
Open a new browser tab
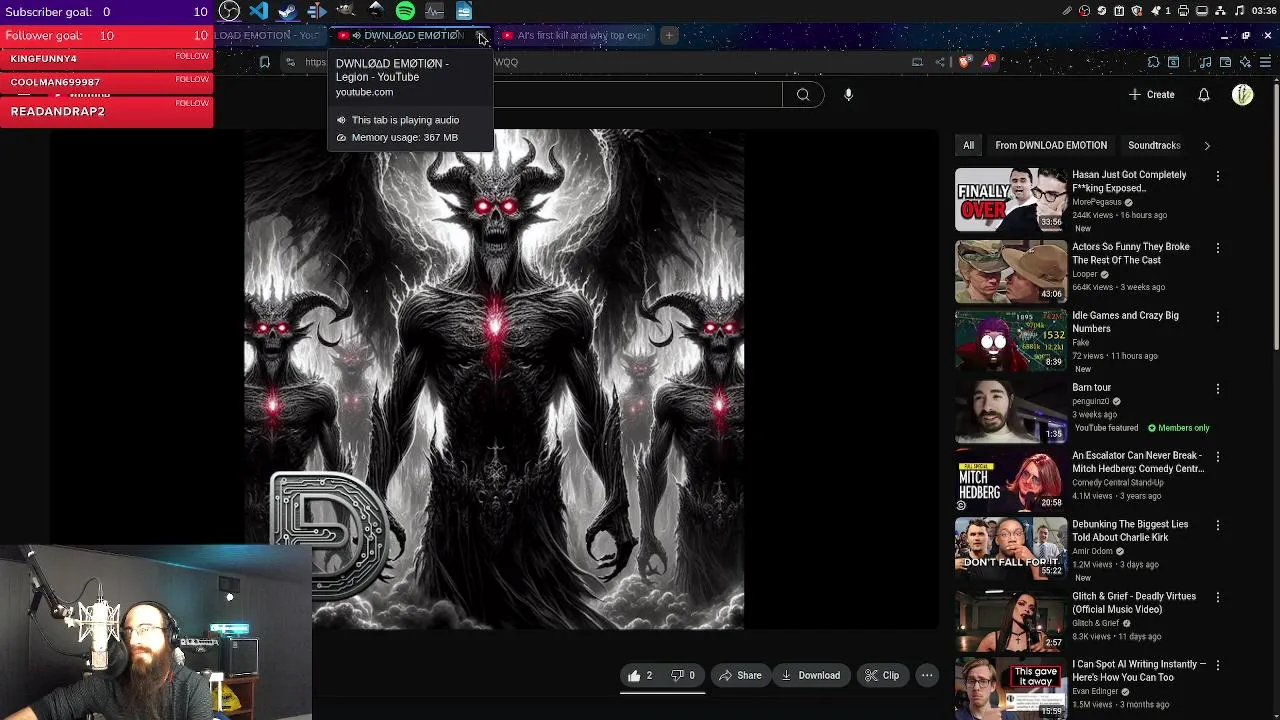pos(669,35)
